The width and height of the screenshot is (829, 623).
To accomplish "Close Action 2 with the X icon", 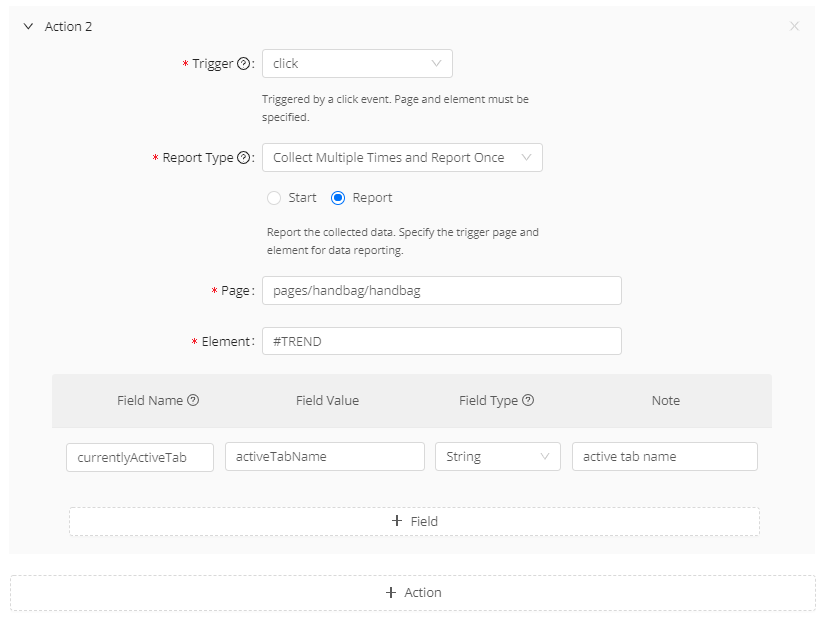I will coord(794,27).
